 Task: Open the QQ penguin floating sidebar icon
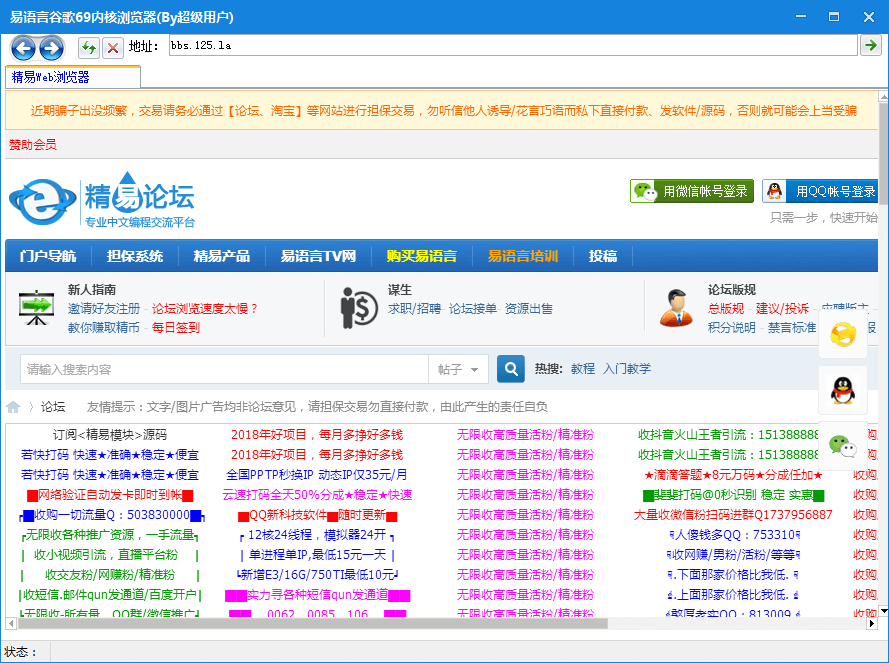tap(842, 390)
